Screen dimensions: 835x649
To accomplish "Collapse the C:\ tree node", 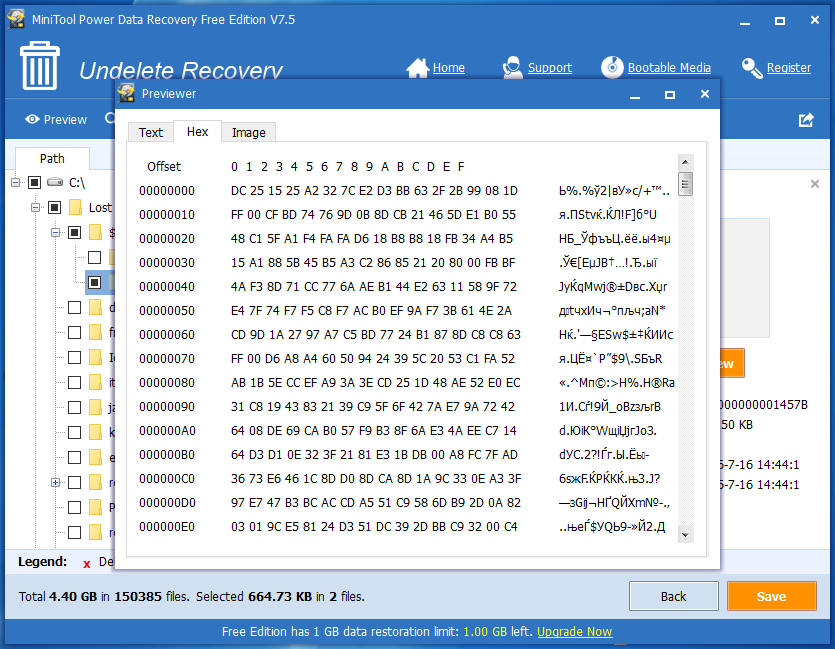I will pos(15,183).
